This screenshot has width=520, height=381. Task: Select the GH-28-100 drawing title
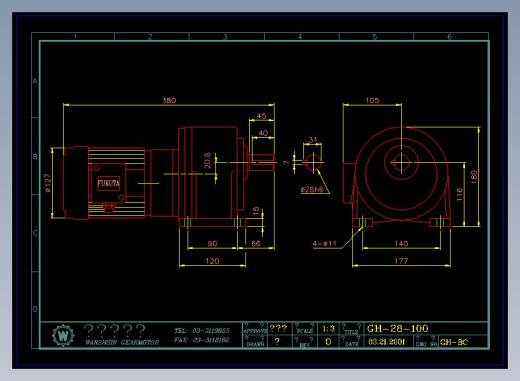(397, 329)
